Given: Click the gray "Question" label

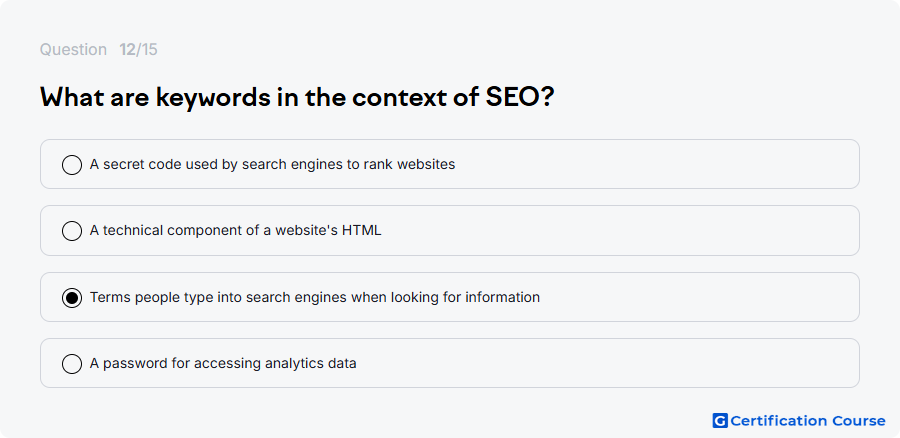Looking at the screenshot, I should pos(73,50).
